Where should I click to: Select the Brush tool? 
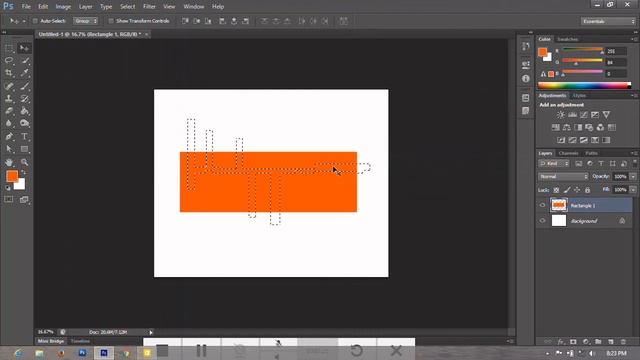tap(24, 86)
